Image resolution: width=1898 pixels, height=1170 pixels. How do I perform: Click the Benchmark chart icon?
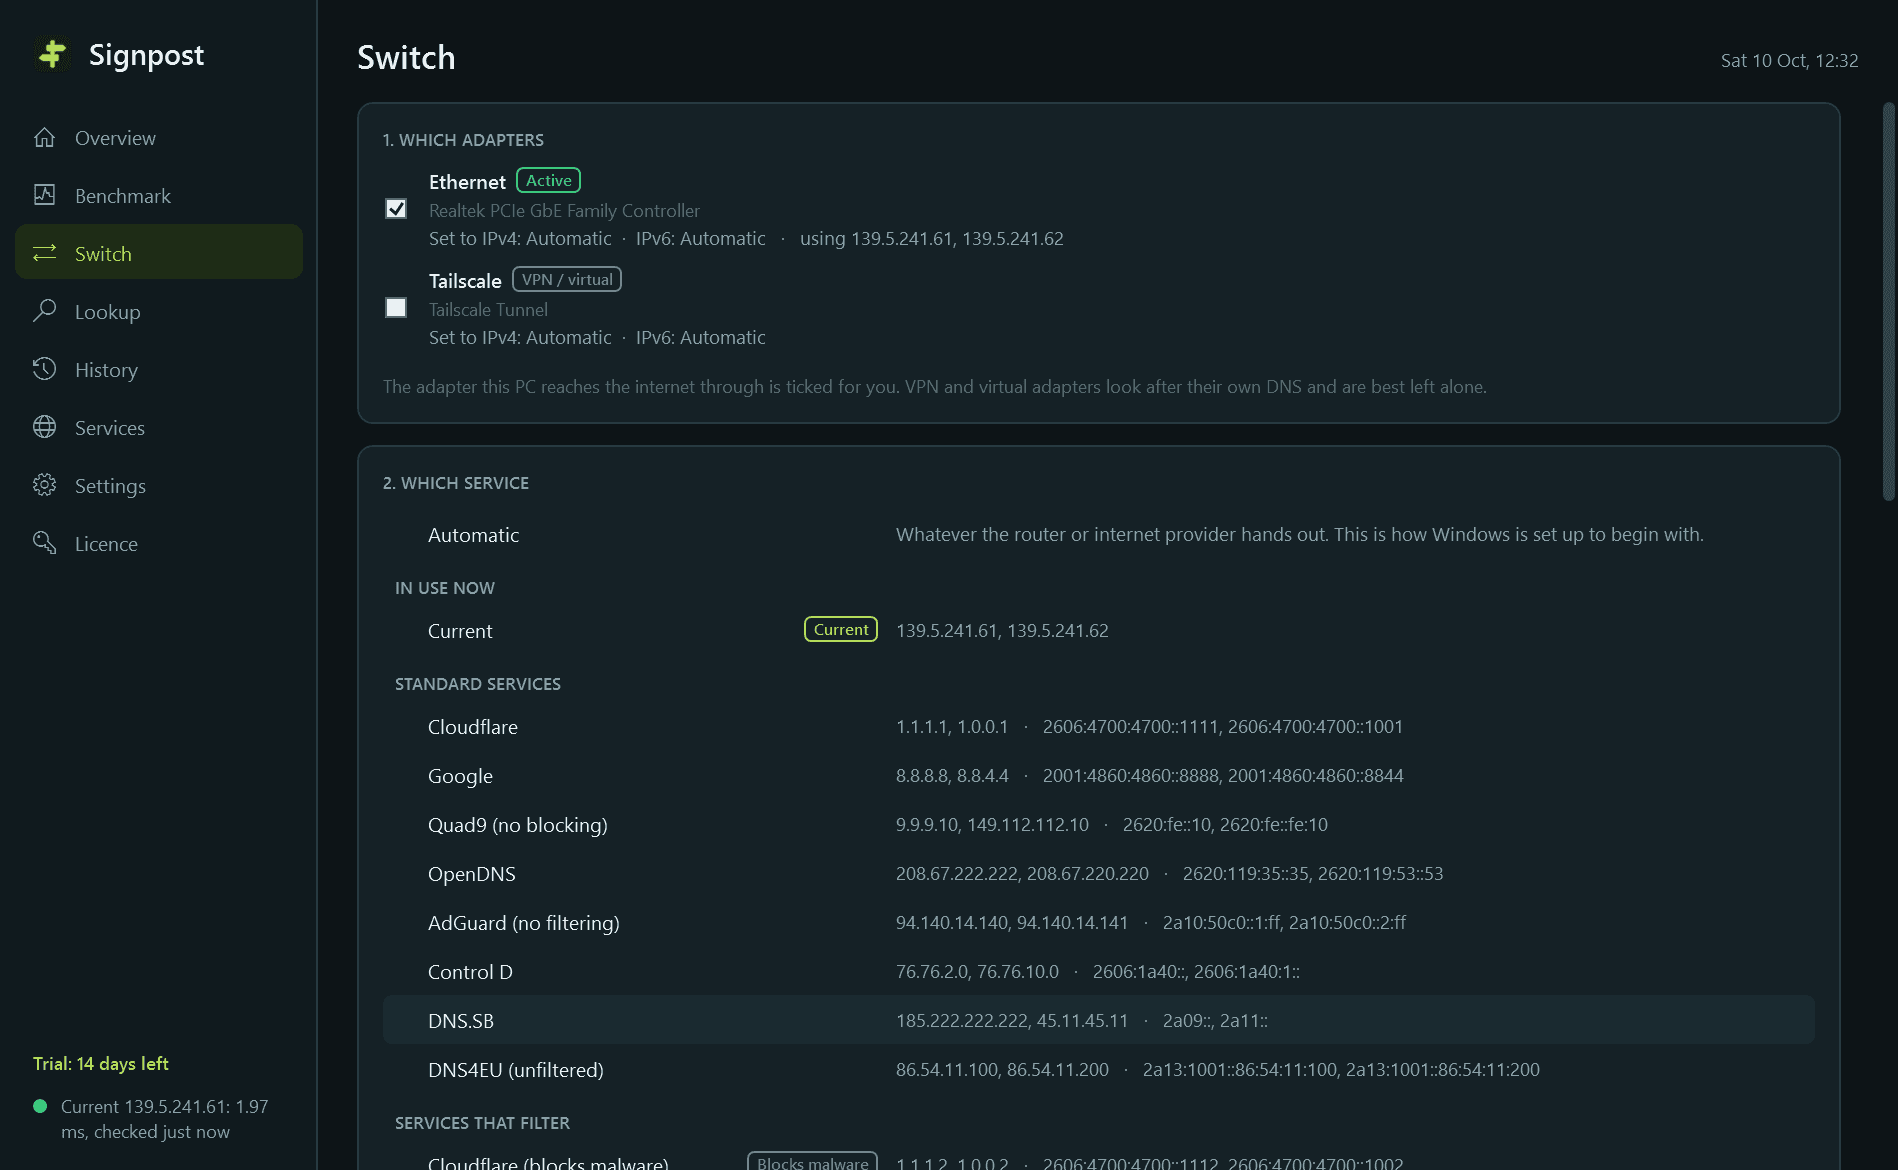(x=44, y=195)
